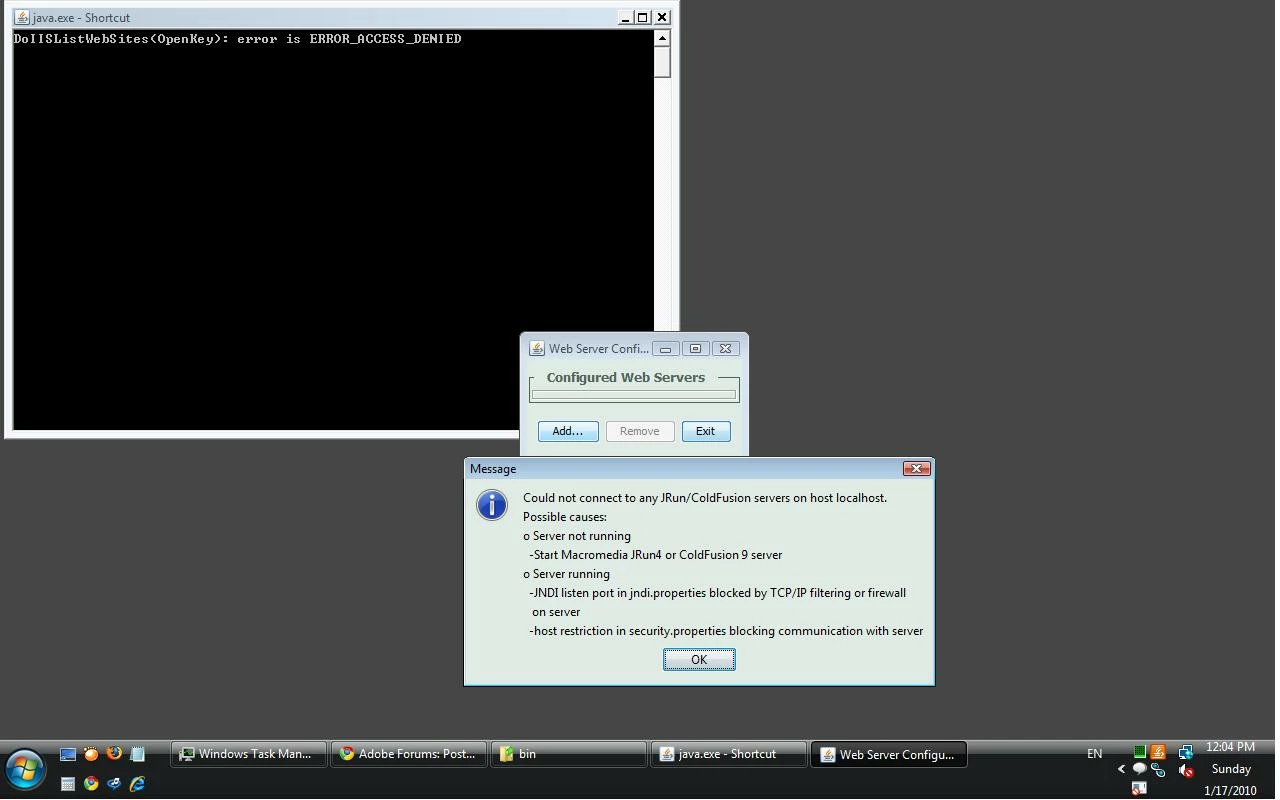The width and height of the screenshot is (1280, 800).
Task: Click the ERROR_ACCESS_DENIED console text line
Action: [237, 39]
